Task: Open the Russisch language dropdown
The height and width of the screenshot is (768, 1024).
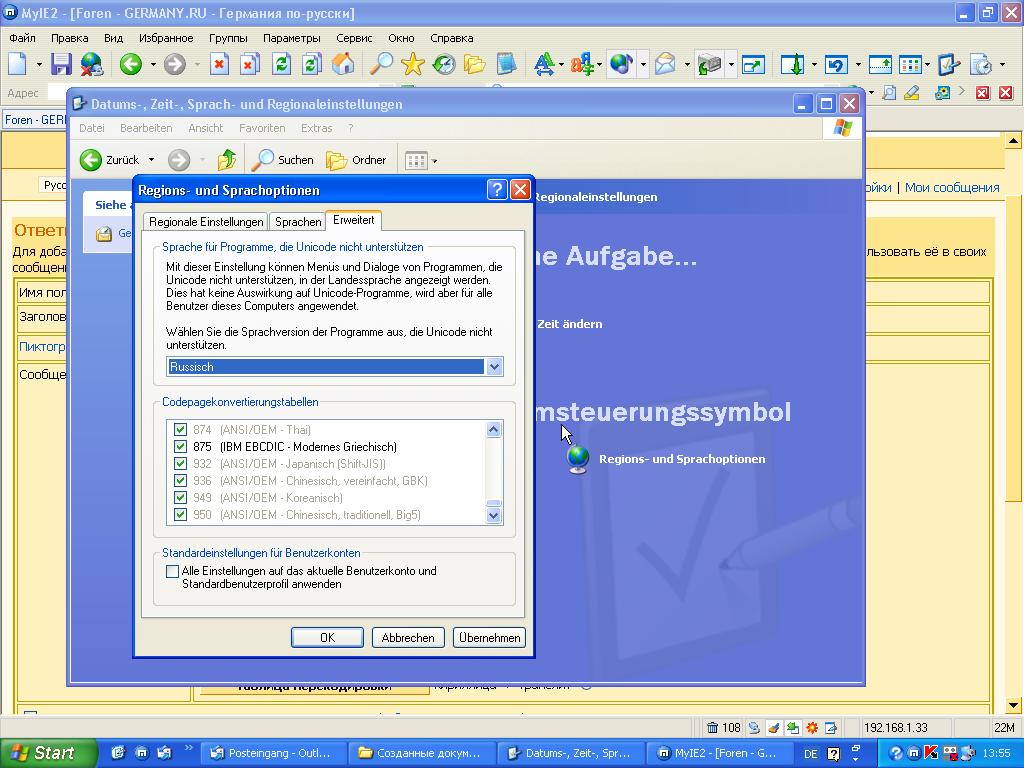Action: [x=494, y=366]
